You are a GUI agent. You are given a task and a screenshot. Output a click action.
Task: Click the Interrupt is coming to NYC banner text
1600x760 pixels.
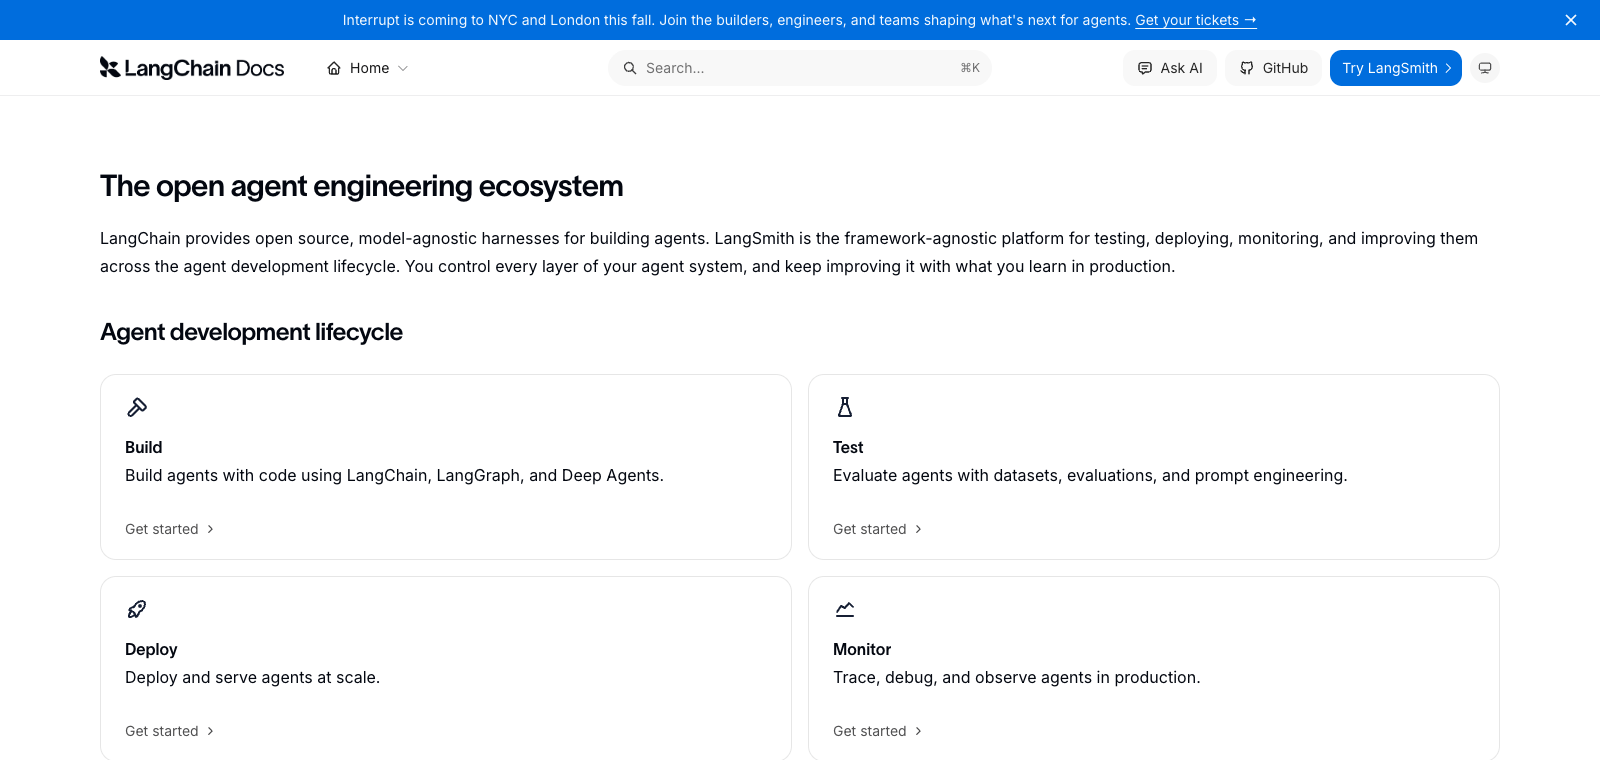tap(737, 20)
